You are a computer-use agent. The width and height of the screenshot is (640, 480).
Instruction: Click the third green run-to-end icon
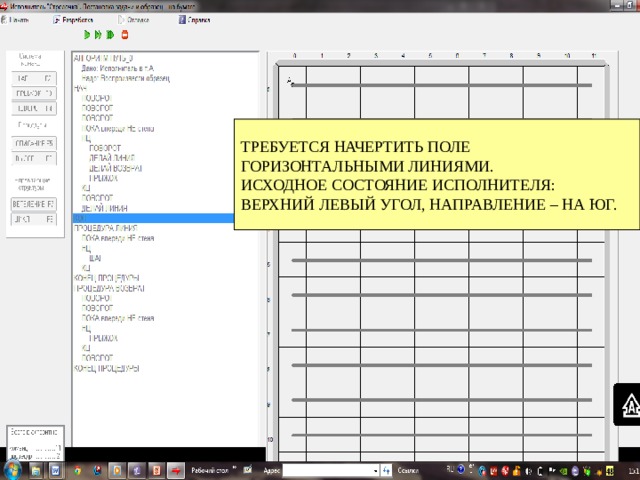tap(110, 35)
